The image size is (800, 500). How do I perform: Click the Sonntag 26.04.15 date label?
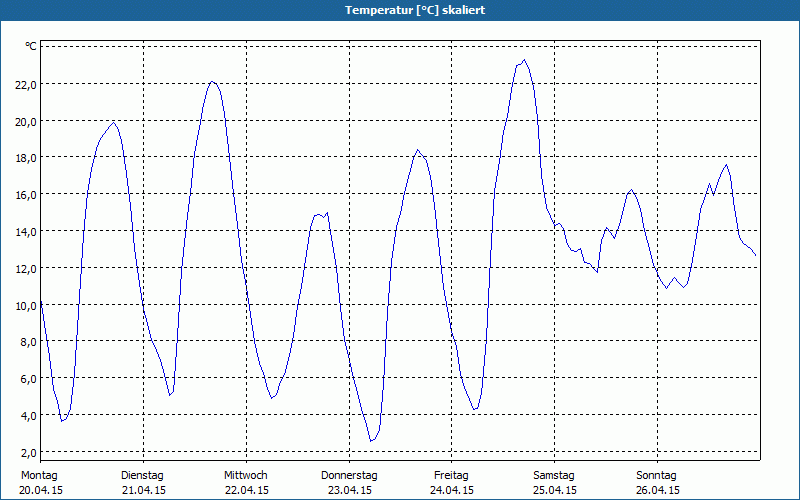[x=657, y=483]
